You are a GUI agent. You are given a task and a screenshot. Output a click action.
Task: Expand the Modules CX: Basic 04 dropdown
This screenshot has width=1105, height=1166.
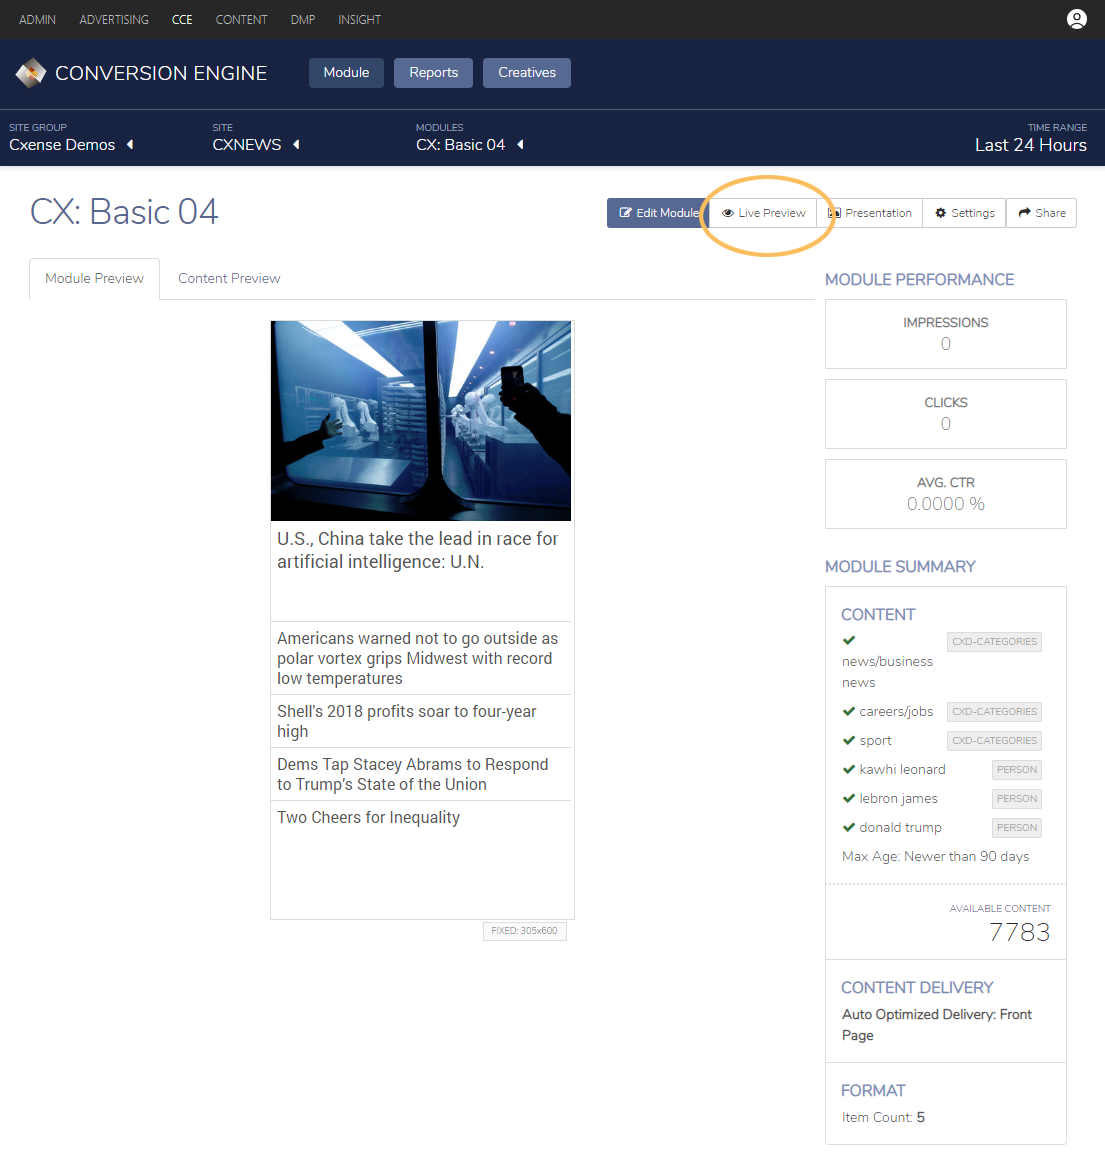[521, 144]
